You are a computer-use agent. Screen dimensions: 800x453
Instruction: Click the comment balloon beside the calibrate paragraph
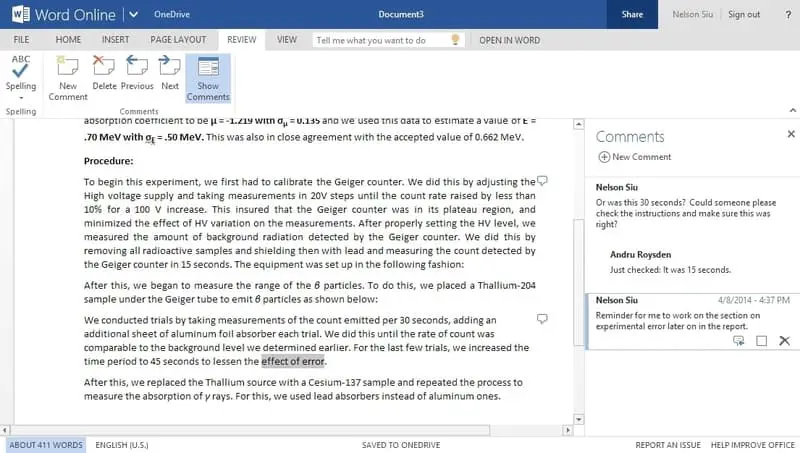[x=543, y=181]
